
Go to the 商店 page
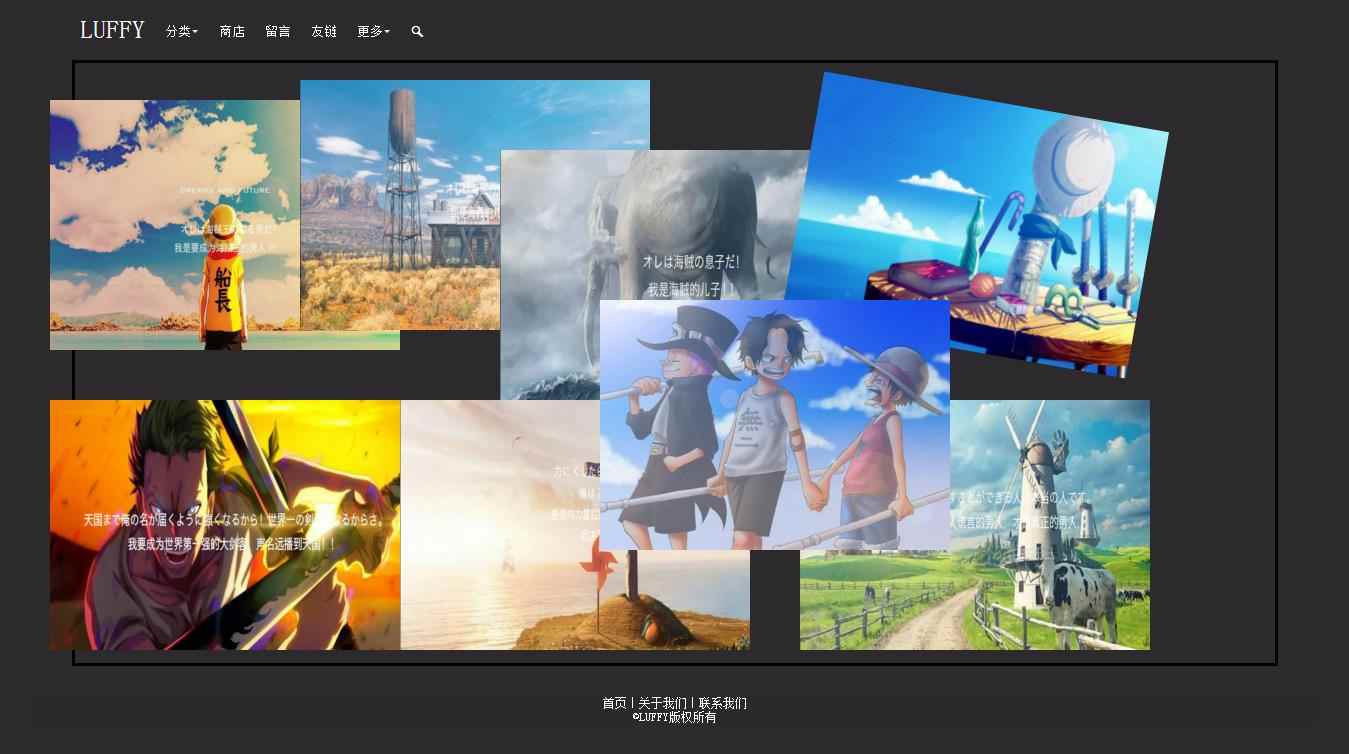click(x=232, y=32)
